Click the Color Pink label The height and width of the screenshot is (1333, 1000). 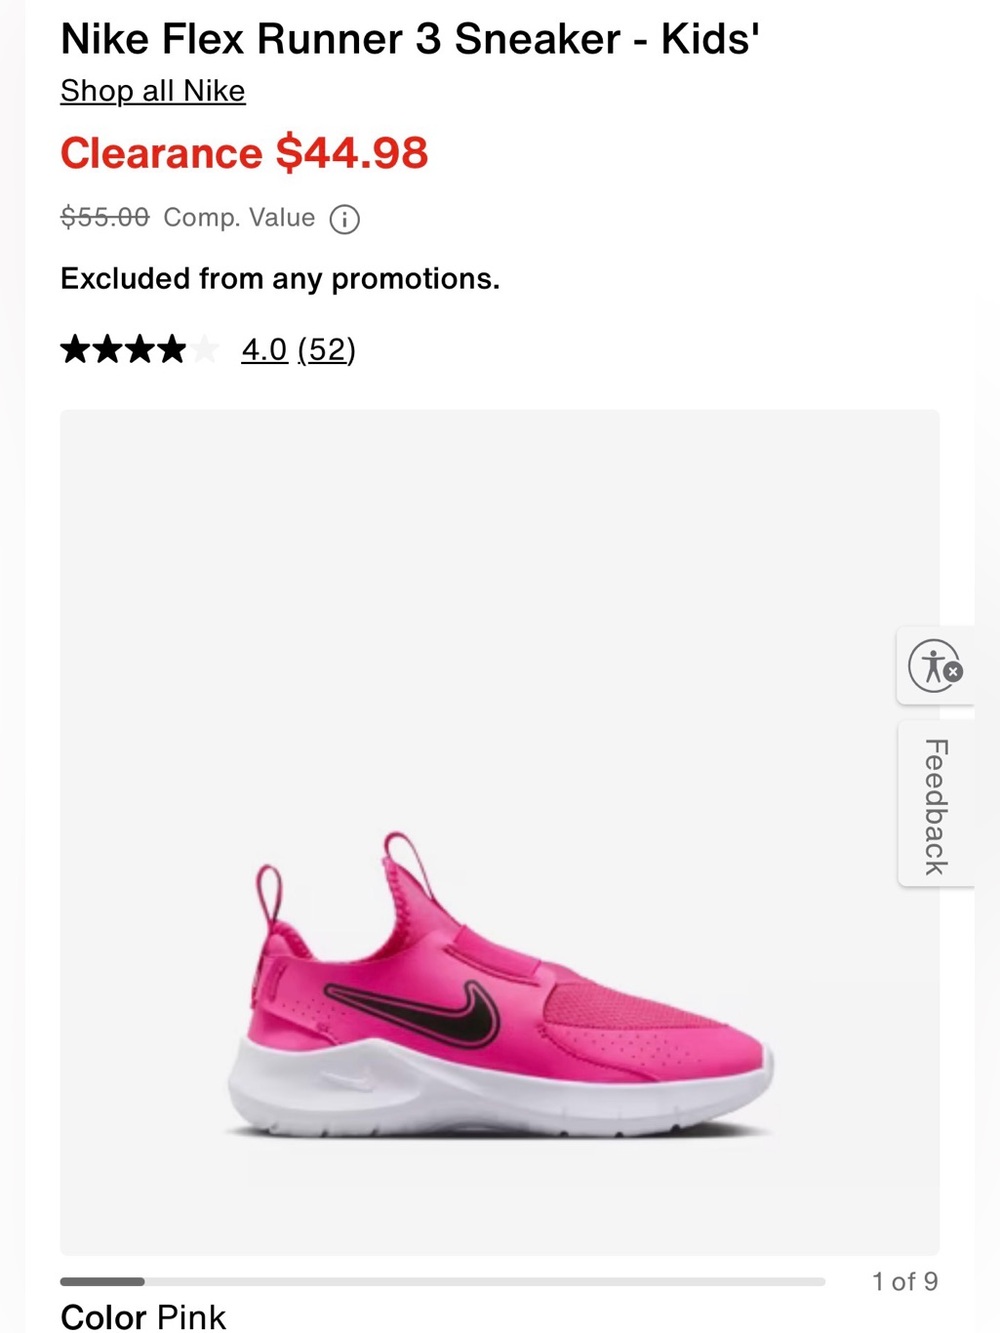143,1316
